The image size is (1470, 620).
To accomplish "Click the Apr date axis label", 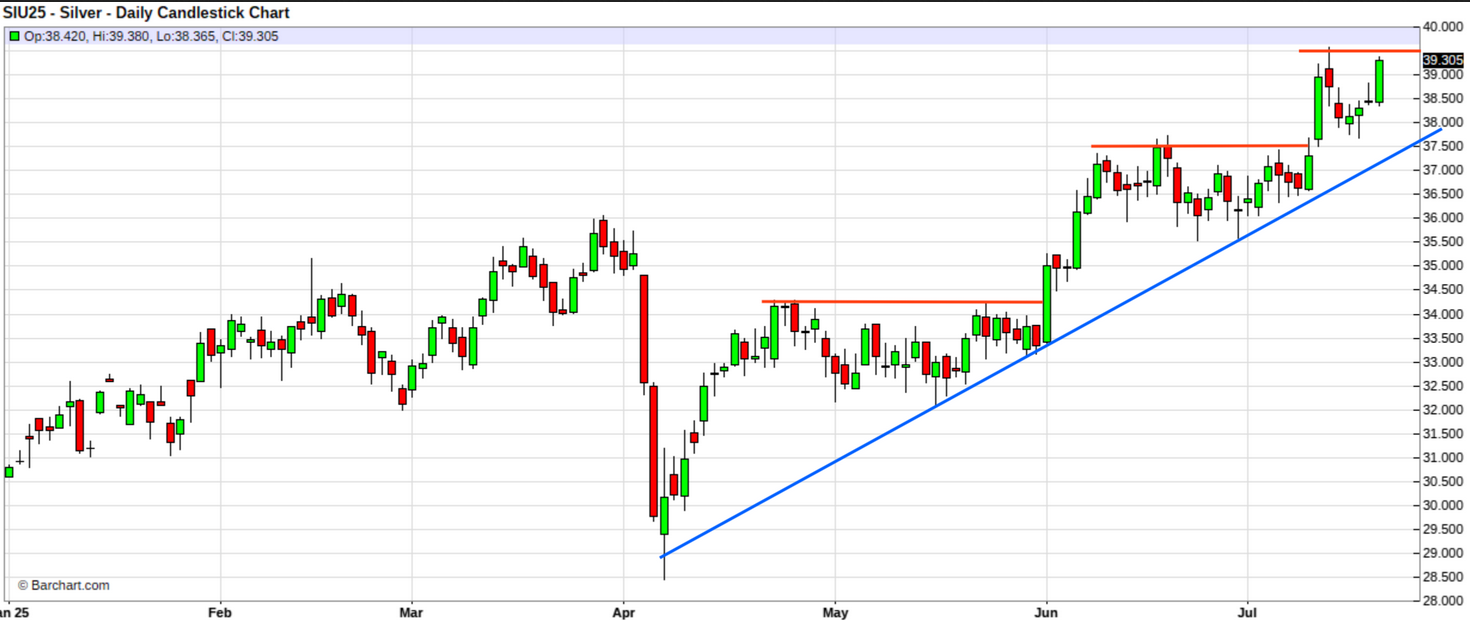I will point(624,609).
